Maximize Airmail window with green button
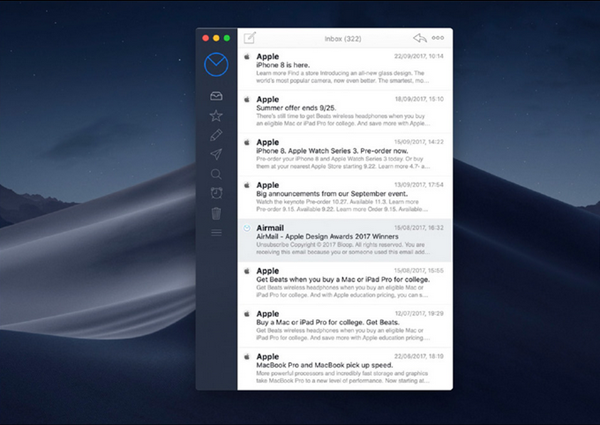Image resolution: width=600 pixels, height=425 pixels. click(x=227, y=38)
